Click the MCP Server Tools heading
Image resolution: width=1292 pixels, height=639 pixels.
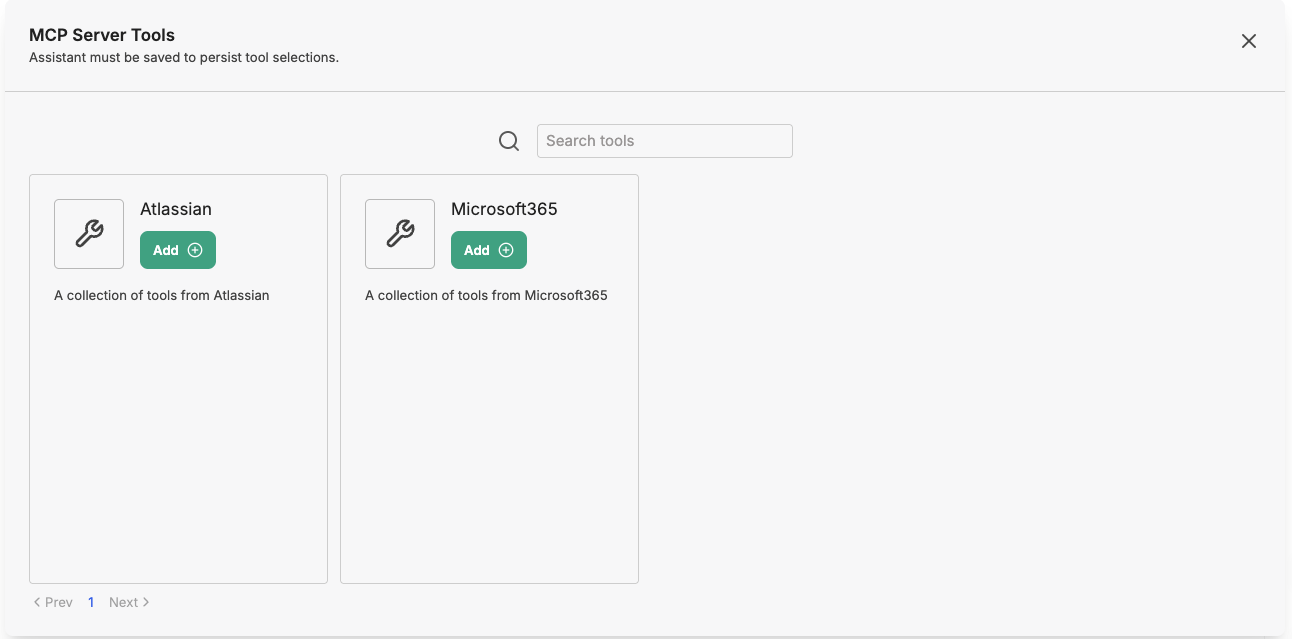(x=102, y=35)
